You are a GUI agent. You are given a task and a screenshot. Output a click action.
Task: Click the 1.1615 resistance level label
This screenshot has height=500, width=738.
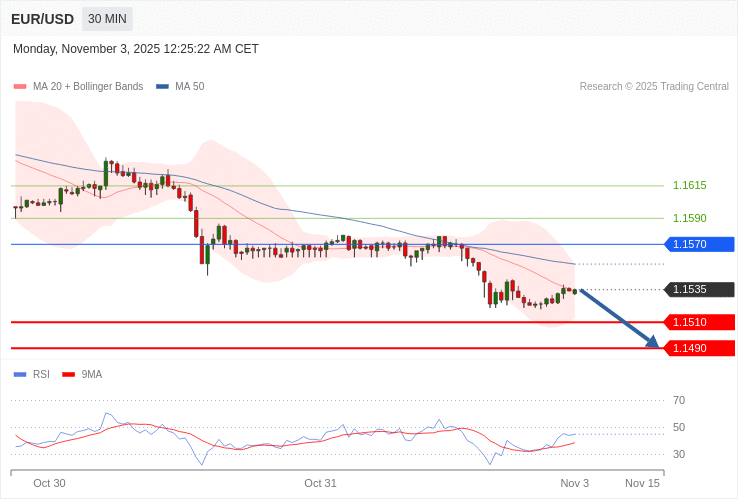click(689, 186)
